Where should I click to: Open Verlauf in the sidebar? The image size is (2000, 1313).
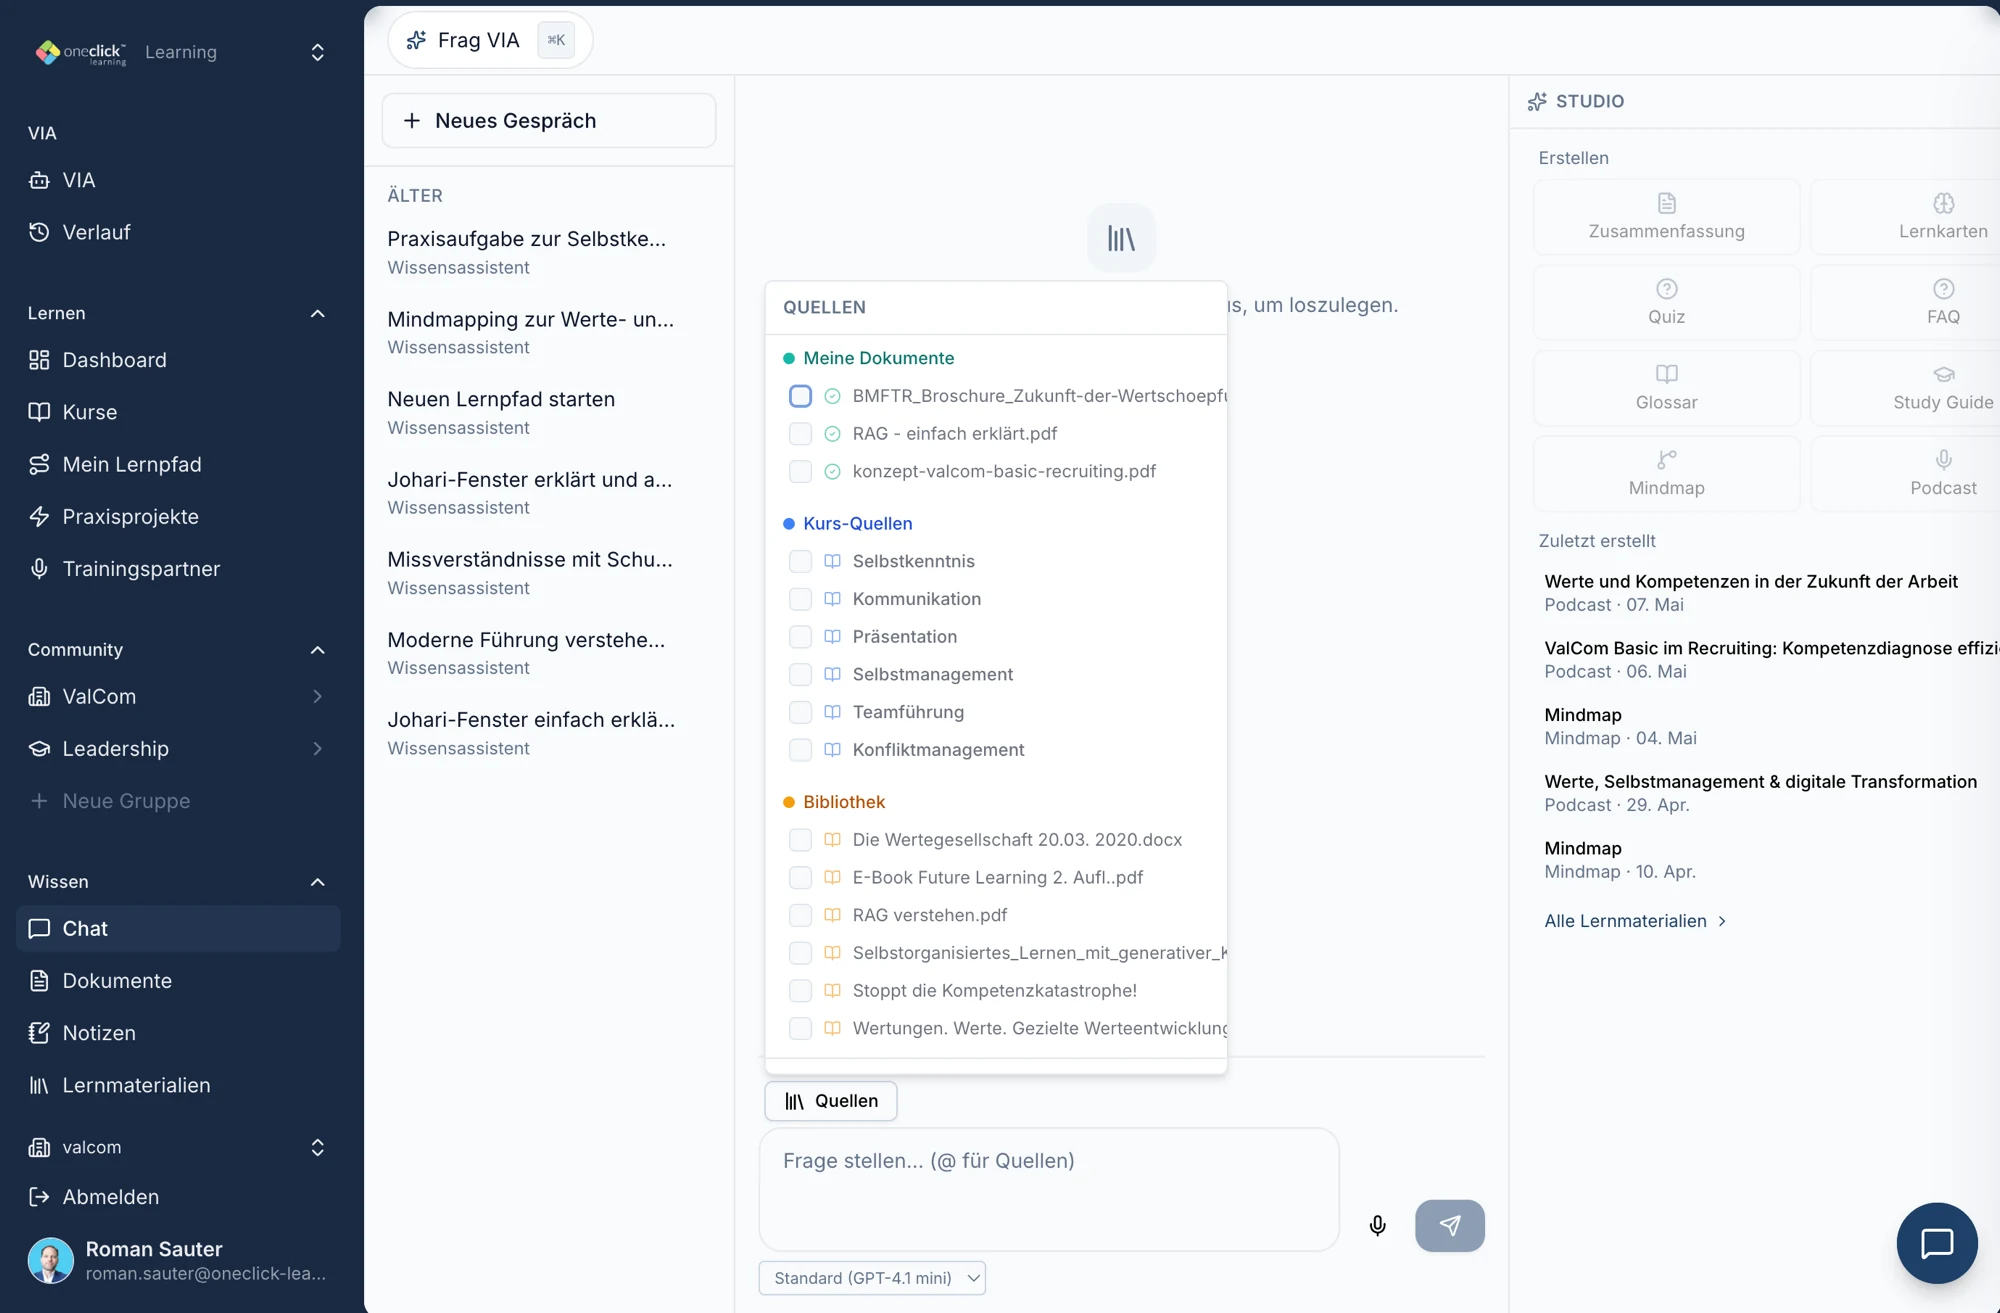pyautogui.click(x=178, y=232)
